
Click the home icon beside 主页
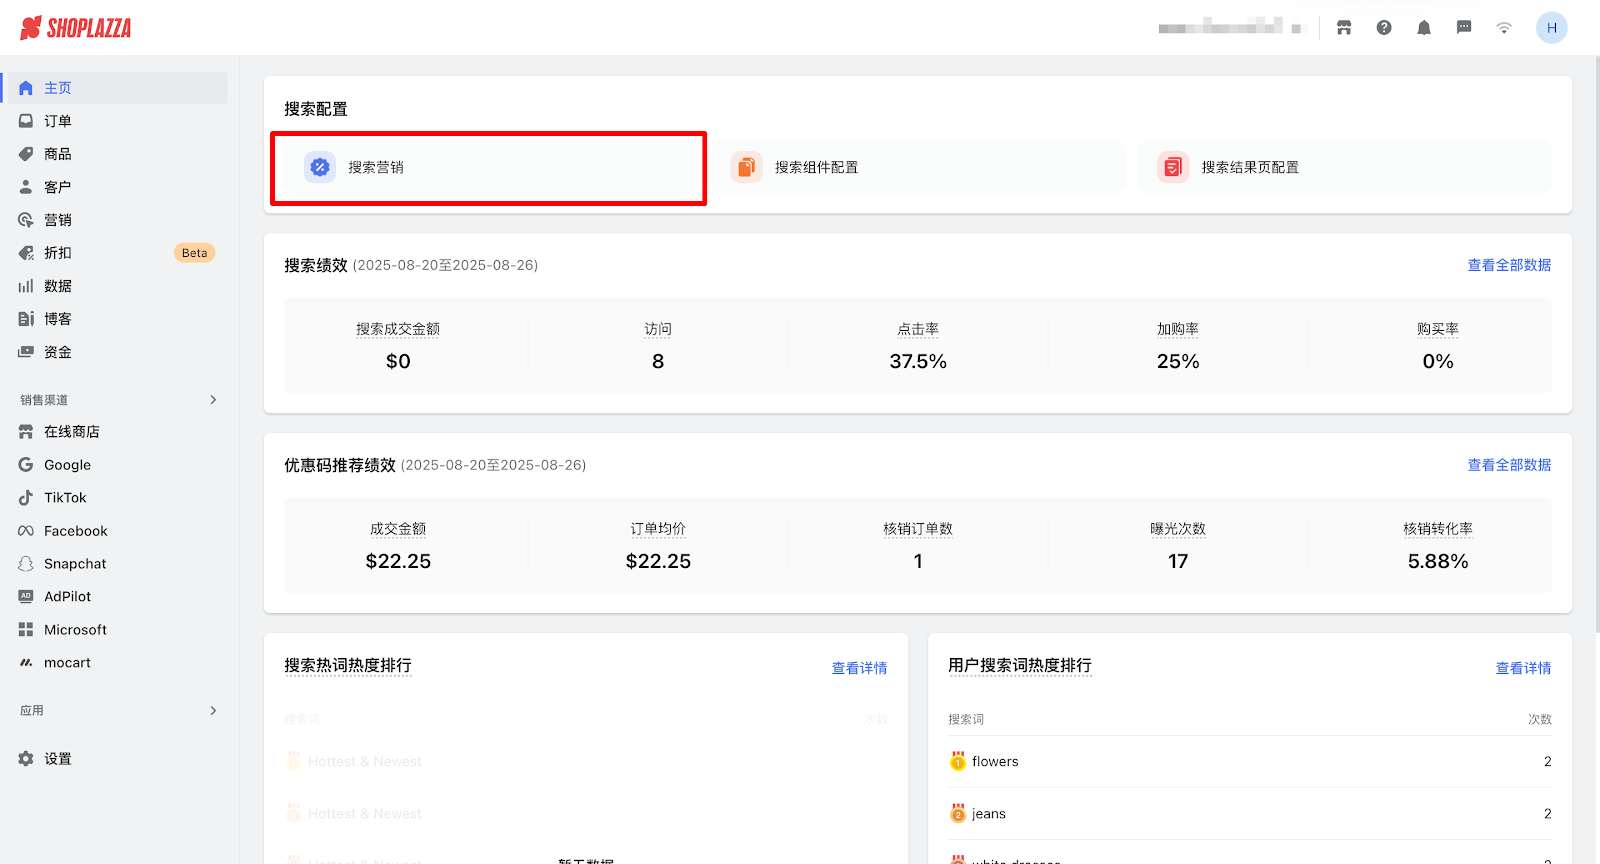[x=26, y=88]
